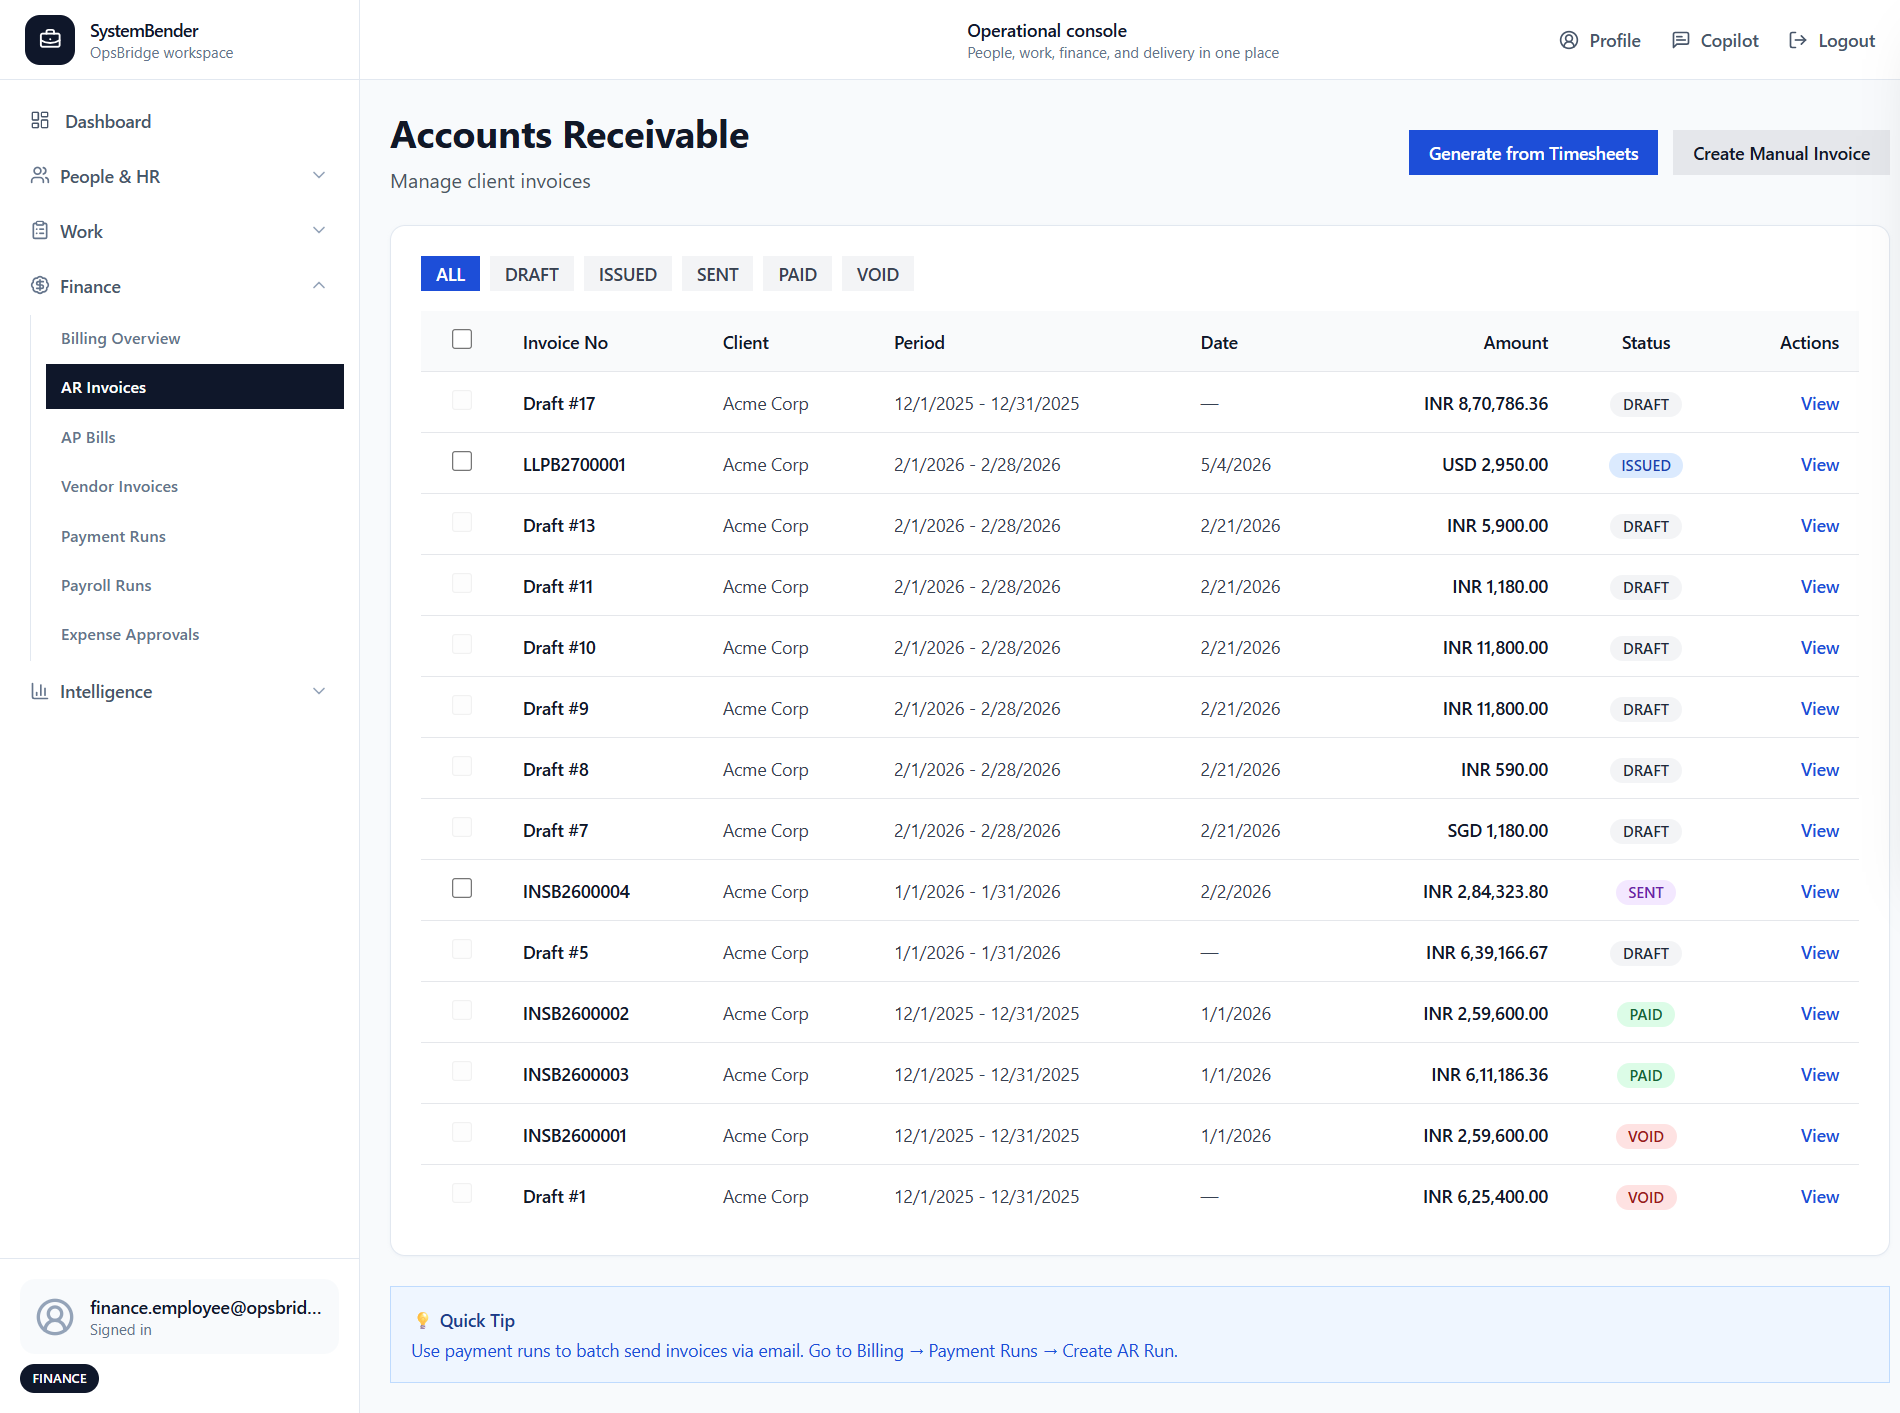Viewport: 1900px width, 1413px height.
Task: Open Vendor Invoices in sidebar
Action: (195, 486)
